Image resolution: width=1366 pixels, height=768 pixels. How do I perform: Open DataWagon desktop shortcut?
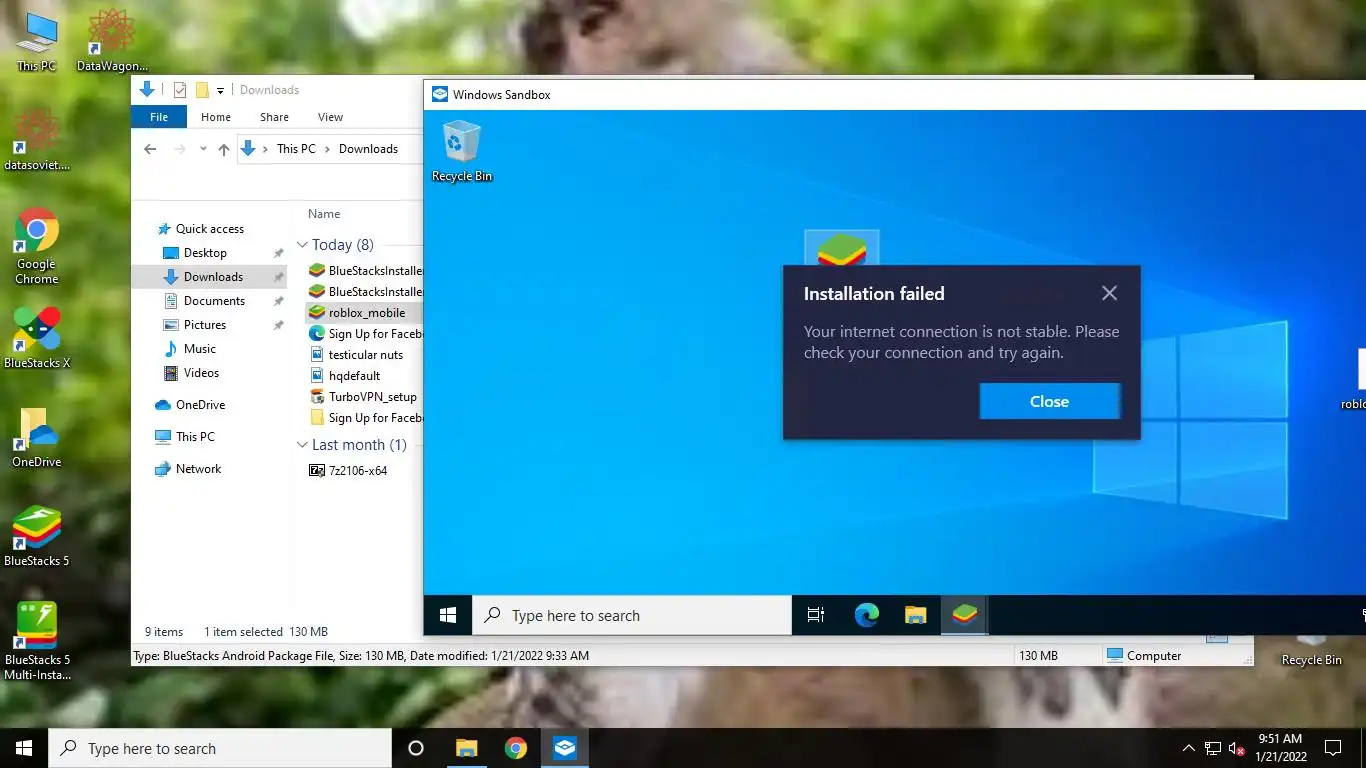click(112, 42)
